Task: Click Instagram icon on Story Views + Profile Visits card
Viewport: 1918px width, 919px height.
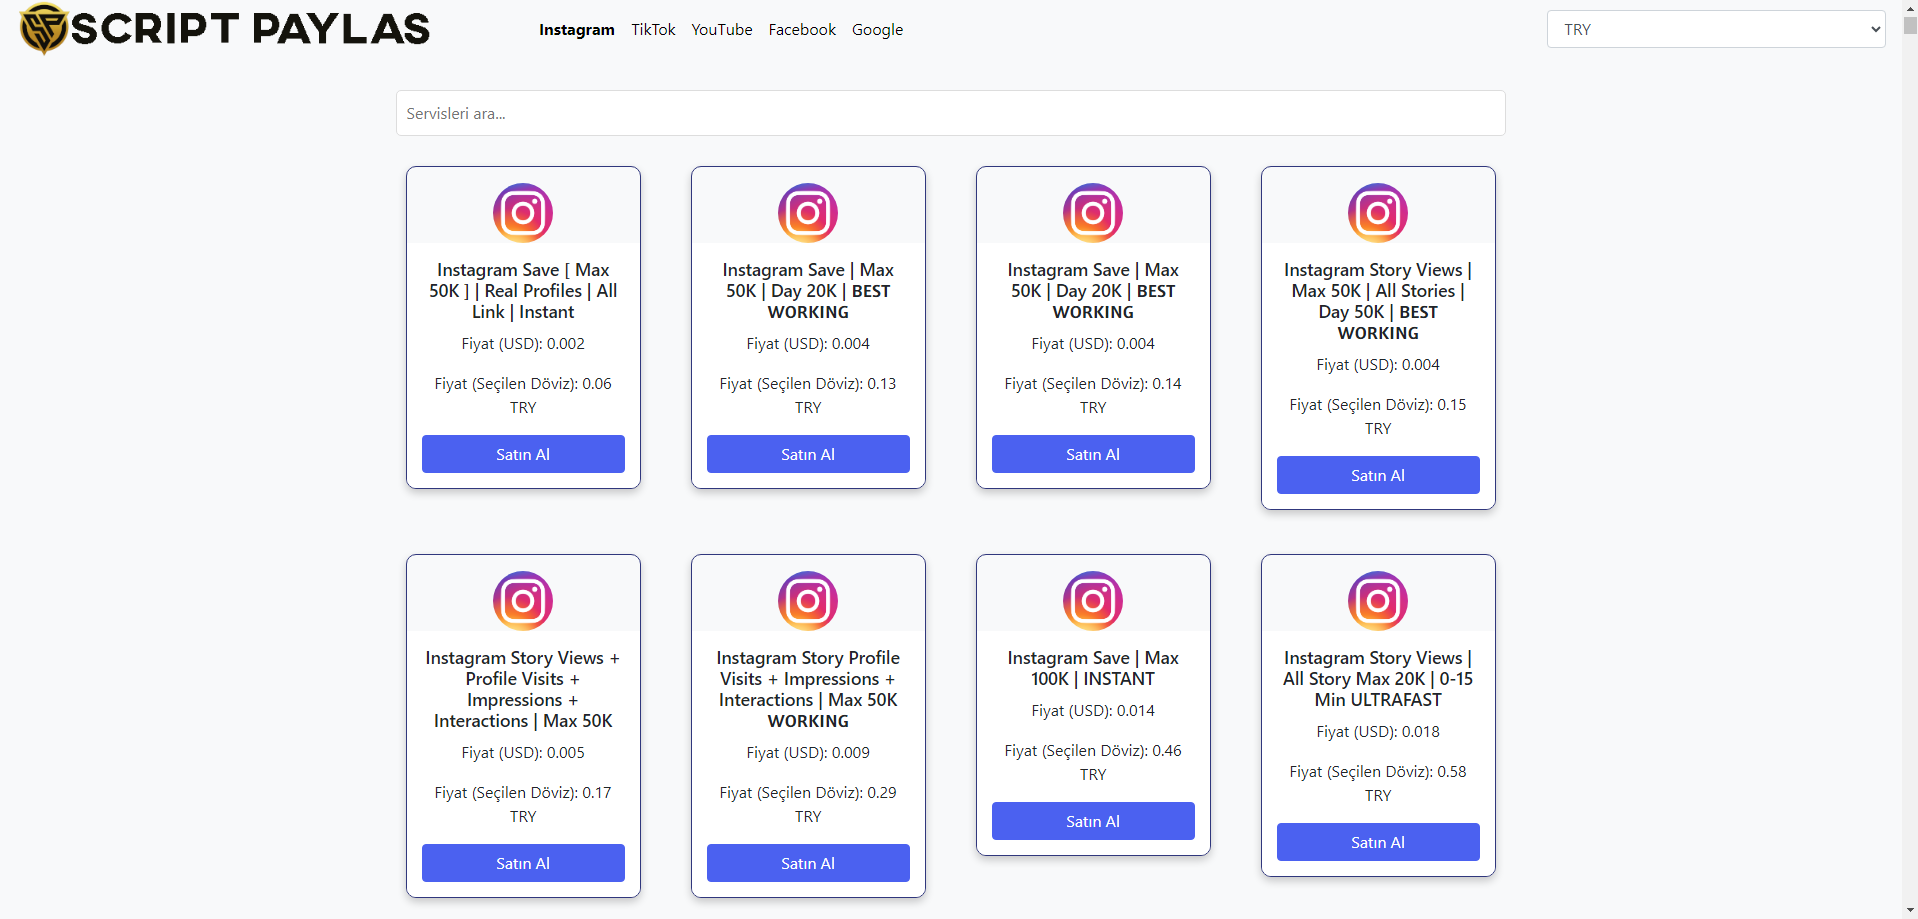Action: (523, 601)
